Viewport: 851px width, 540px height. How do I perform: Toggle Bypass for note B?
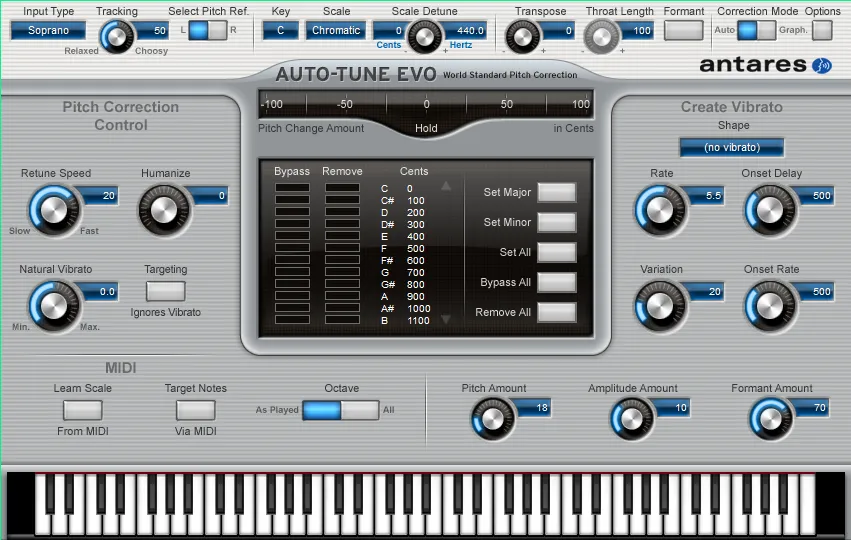[x=292, y=320]
